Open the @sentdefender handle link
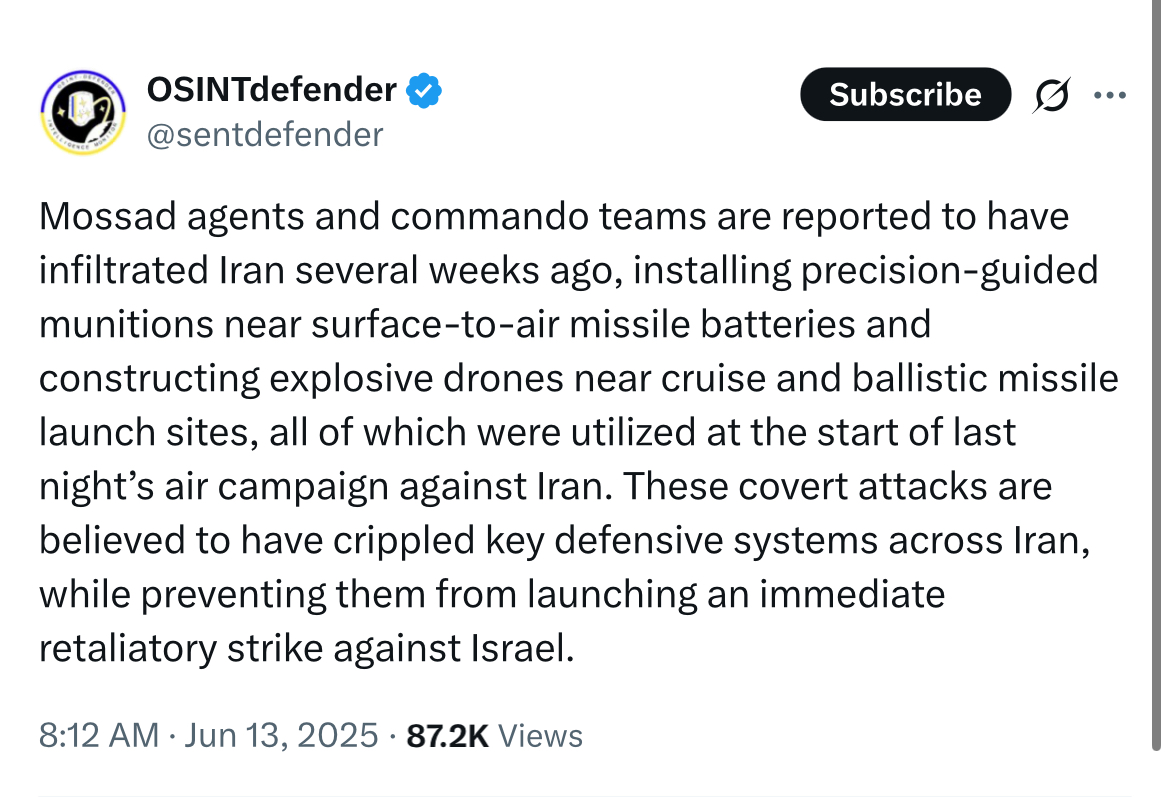This screenshot has height=797, width=1170. click(x=265, y=135)
